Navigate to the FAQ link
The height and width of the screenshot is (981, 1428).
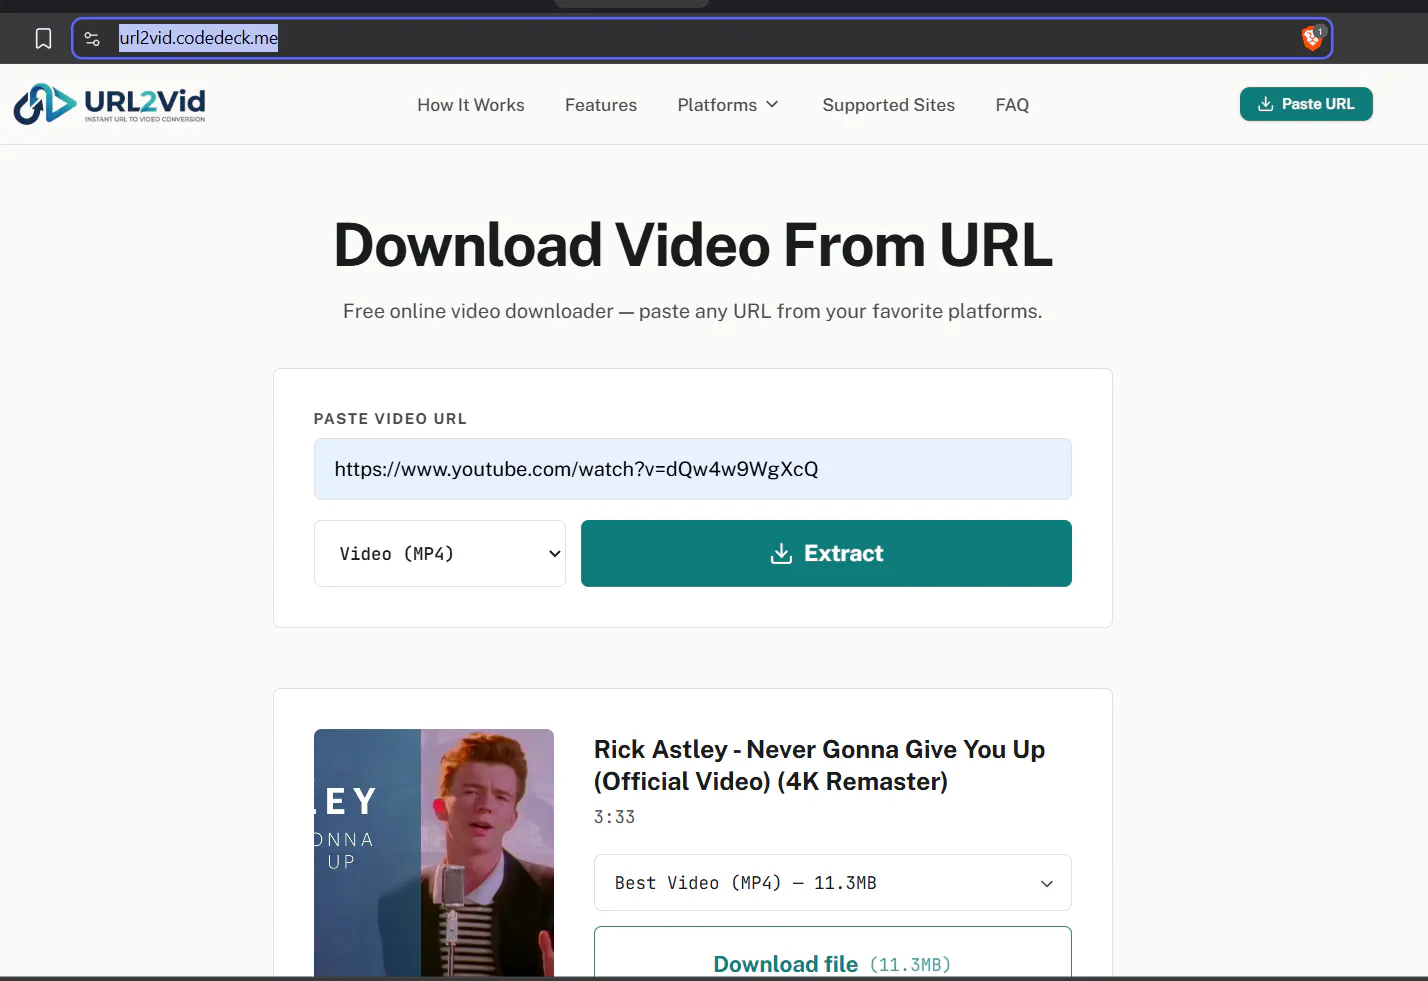[x=1012, y=105]
